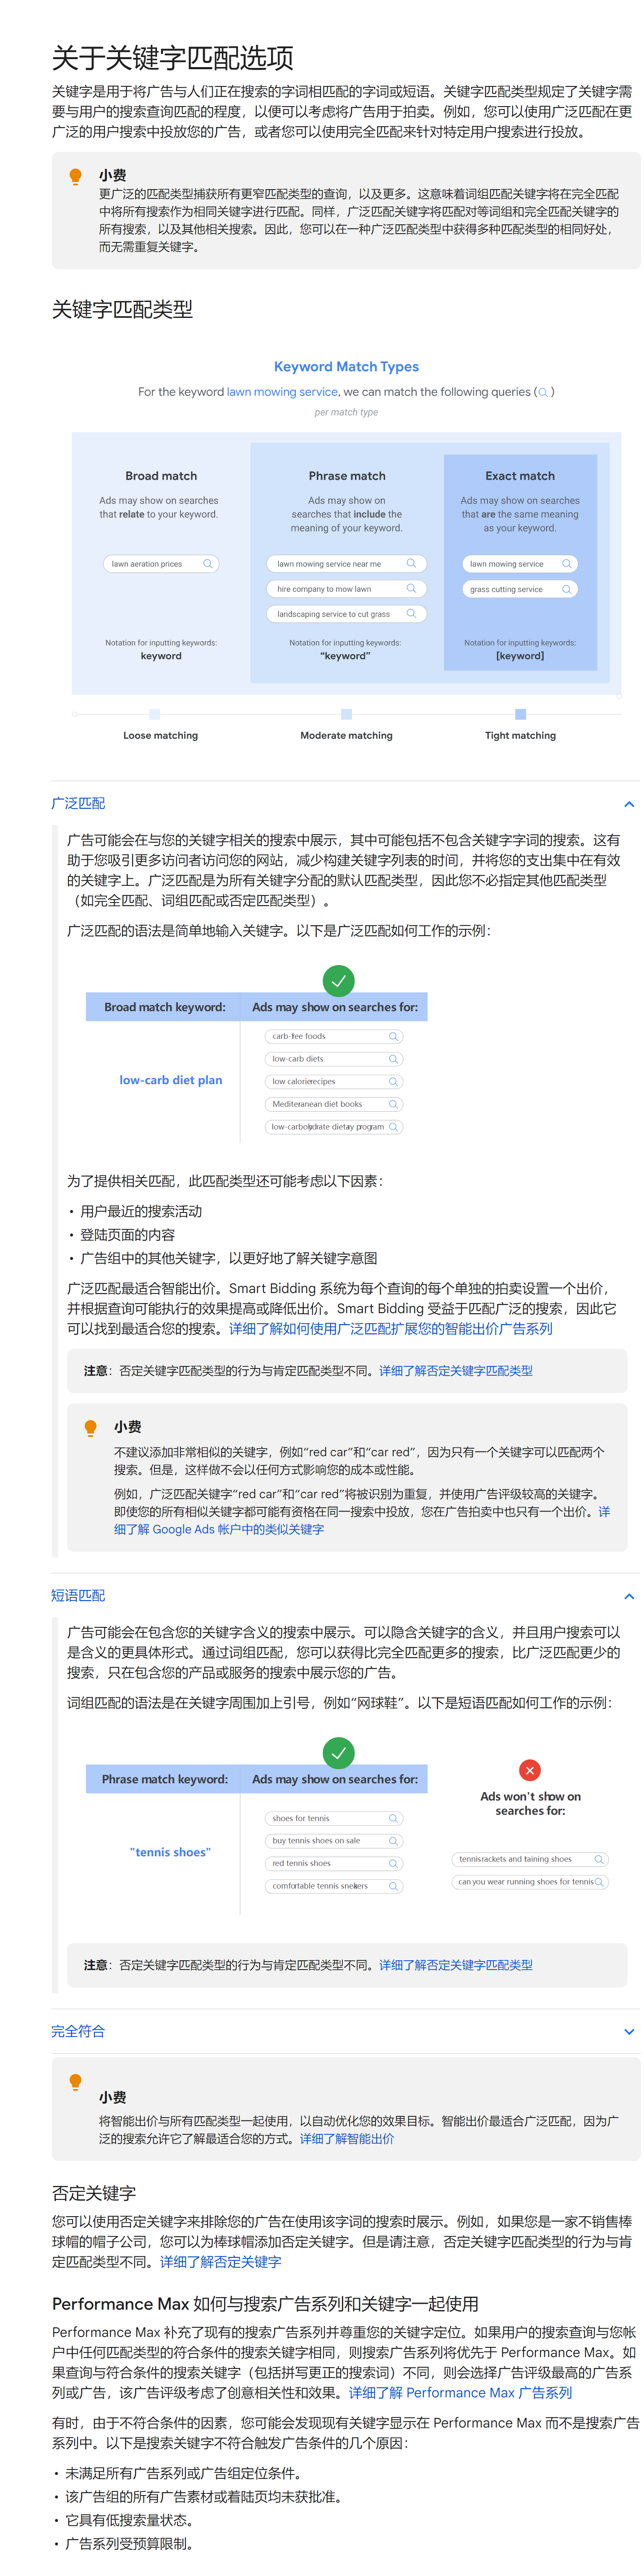
Task: Click the Phrase match panel title
Action: click(347, 476)
